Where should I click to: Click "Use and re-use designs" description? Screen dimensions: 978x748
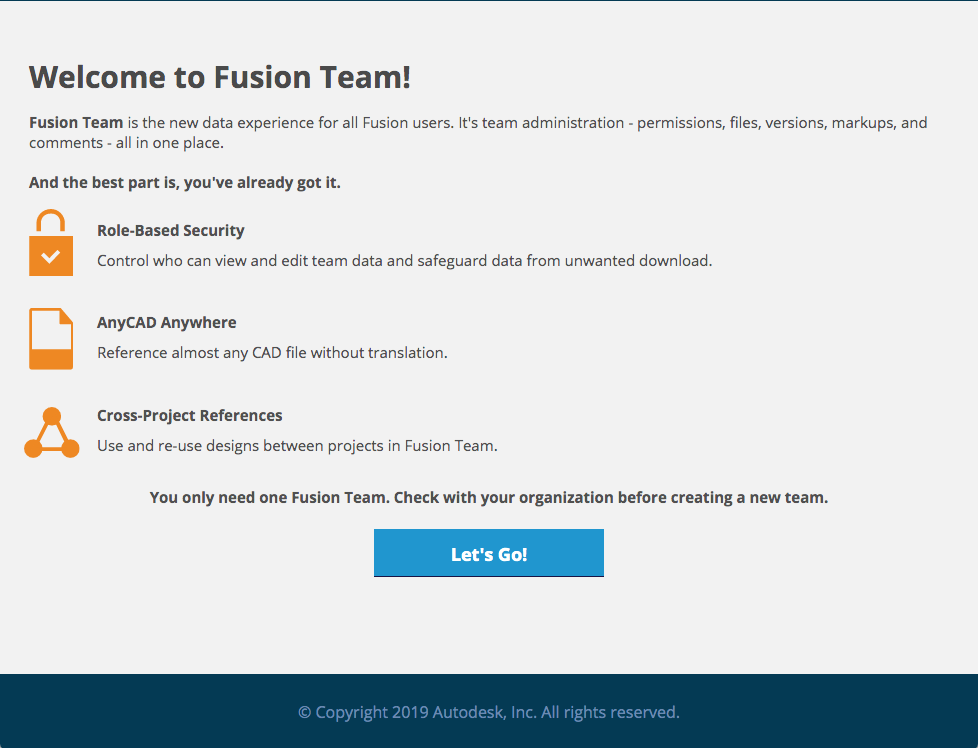point(297,446)
